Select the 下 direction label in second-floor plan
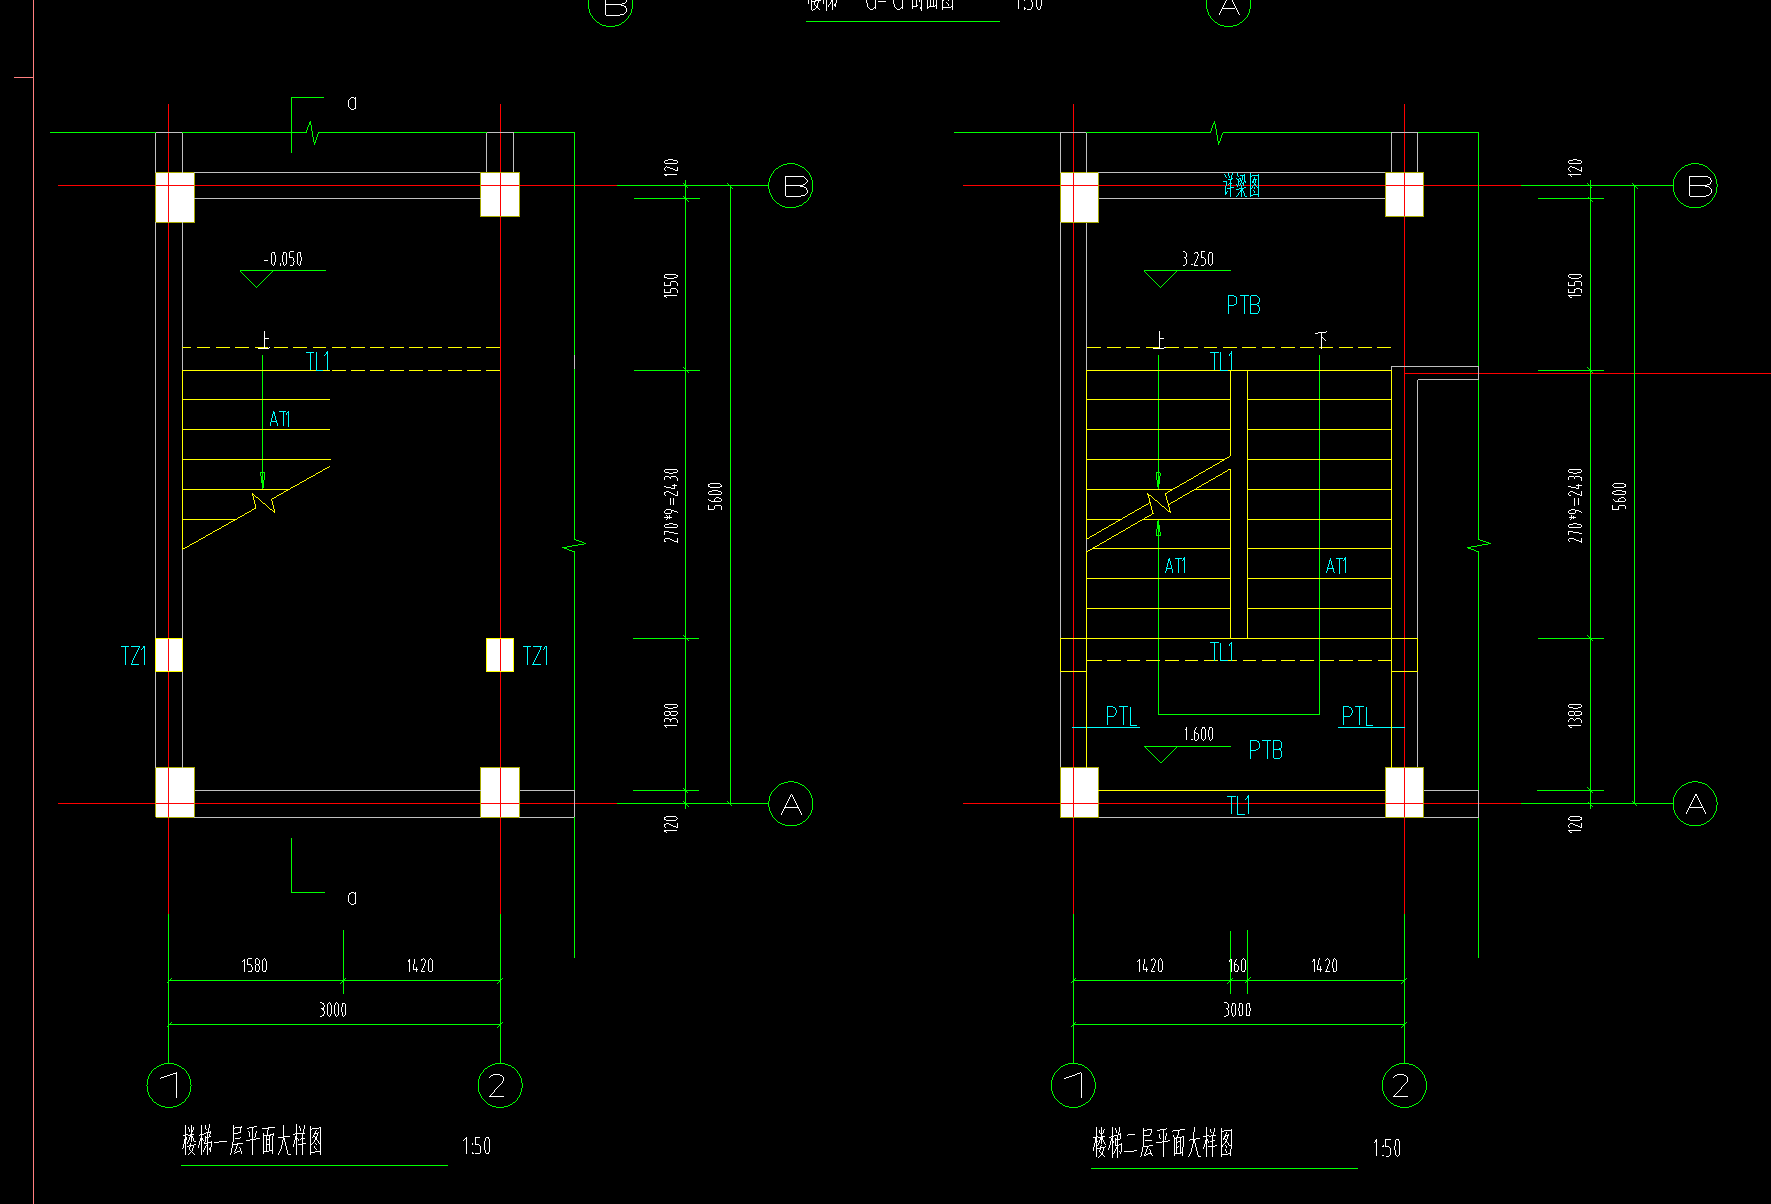The height and width of the screenshot is (1204, 1771). tap(1322, 340)
